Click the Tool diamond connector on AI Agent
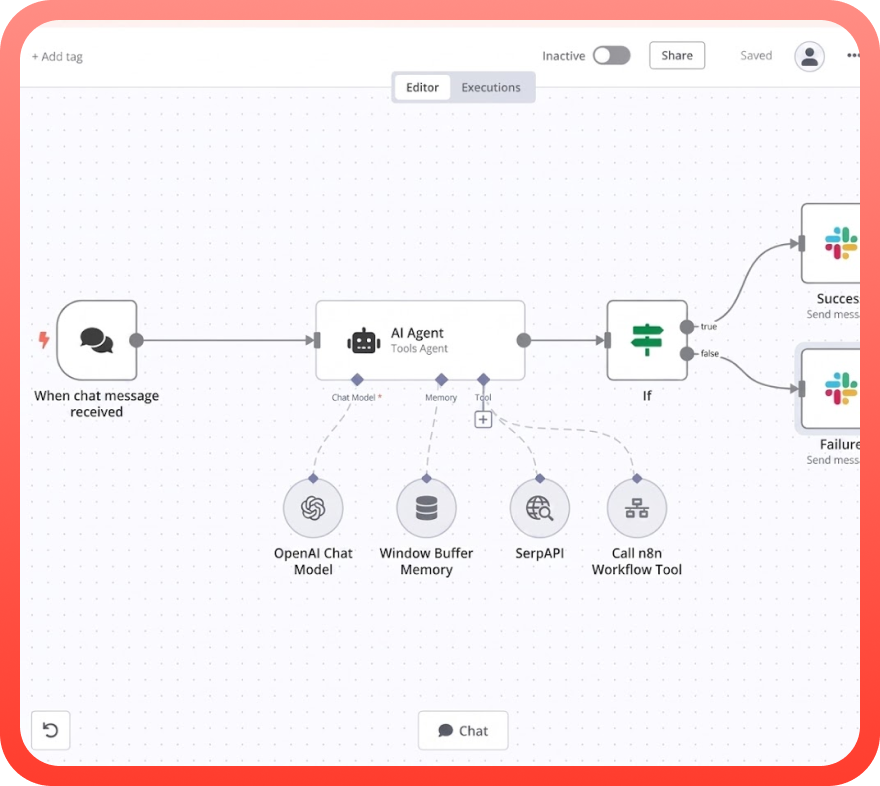Viewport: 880px width, 786px height. (x=483, y=380)
